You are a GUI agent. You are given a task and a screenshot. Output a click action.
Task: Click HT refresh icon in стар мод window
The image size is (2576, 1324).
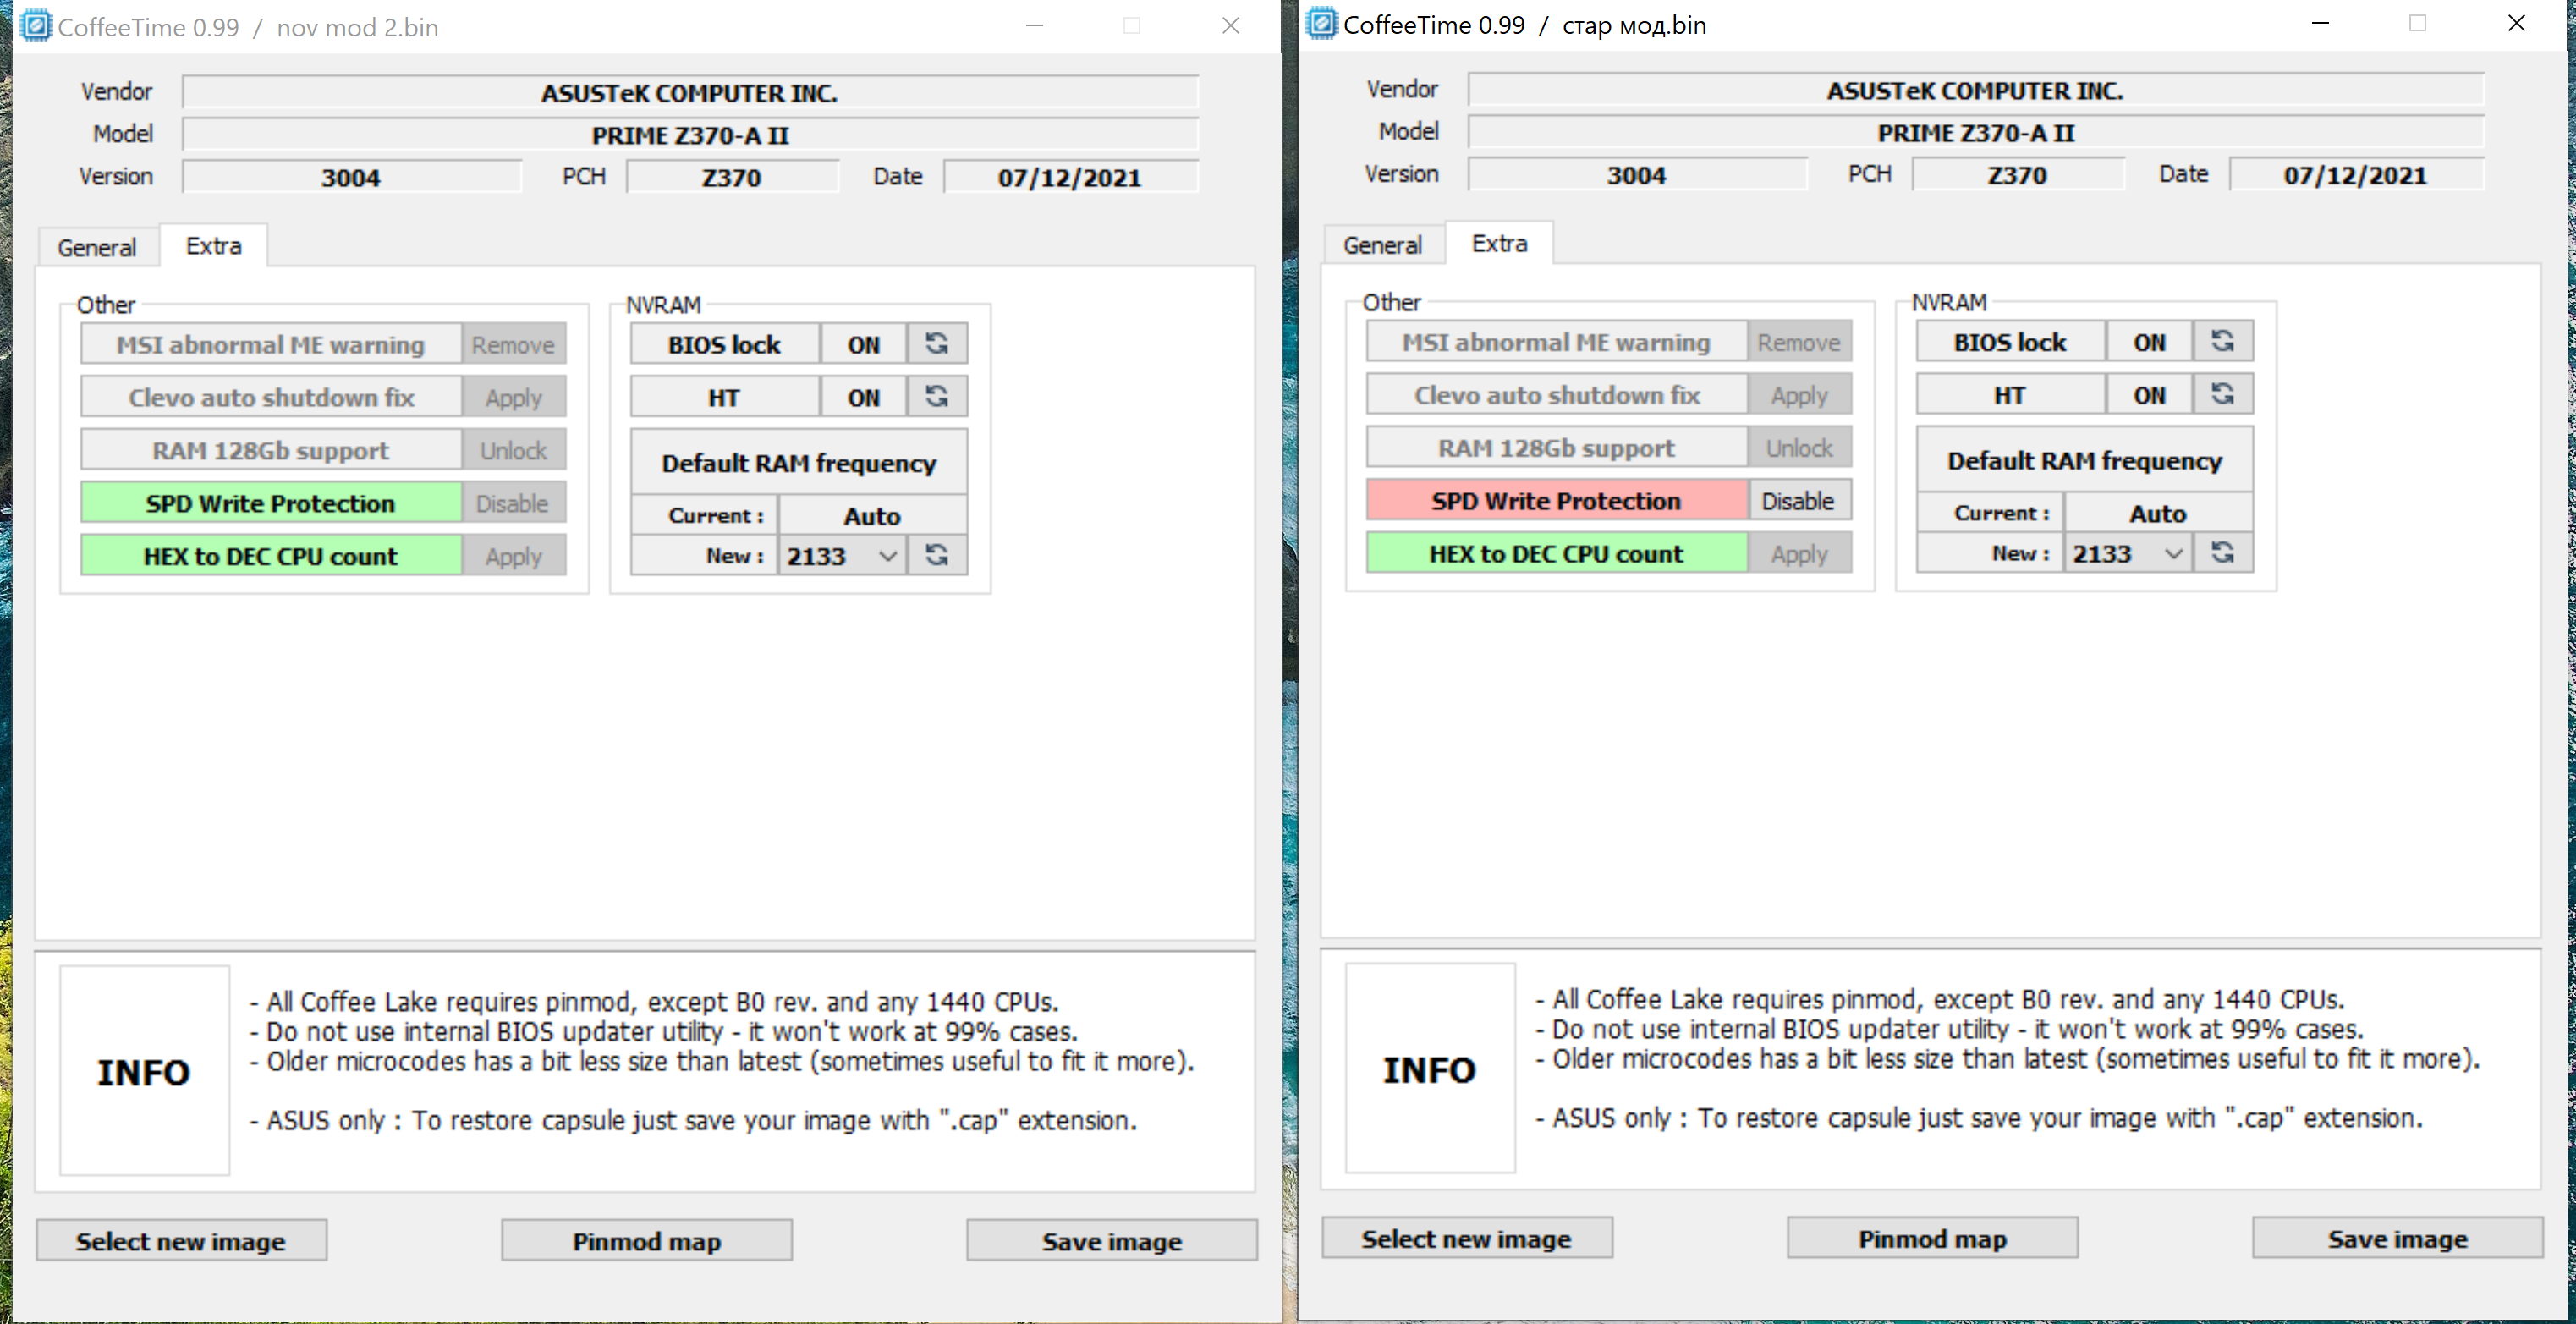2222,395
